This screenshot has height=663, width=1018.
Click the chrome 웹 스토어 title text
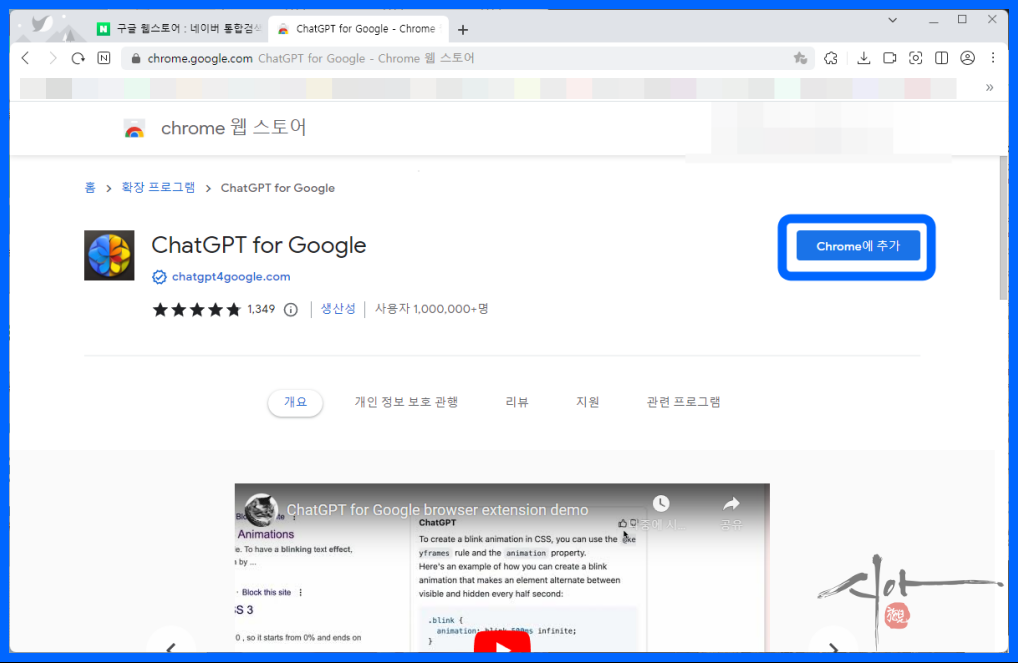233,128
